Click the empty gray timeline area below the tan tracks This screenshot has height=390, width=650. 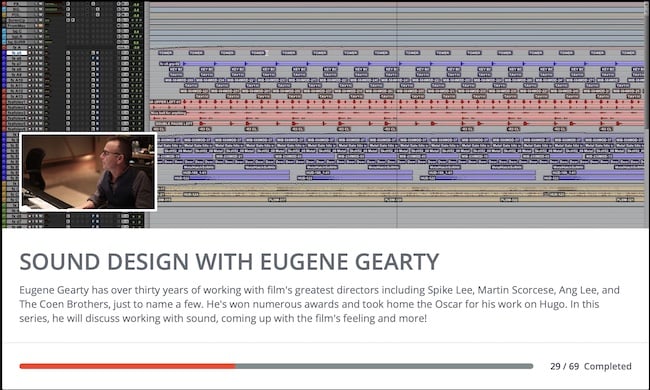tap(396, 216)
